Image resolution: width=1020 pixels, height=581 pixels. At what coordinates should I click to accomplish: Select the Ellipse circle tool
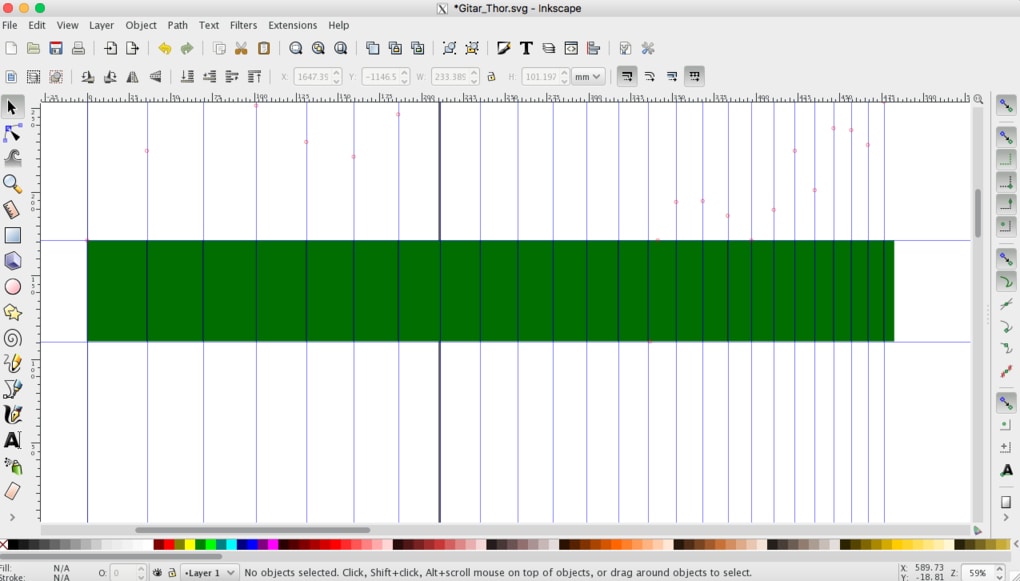(12, 286)
